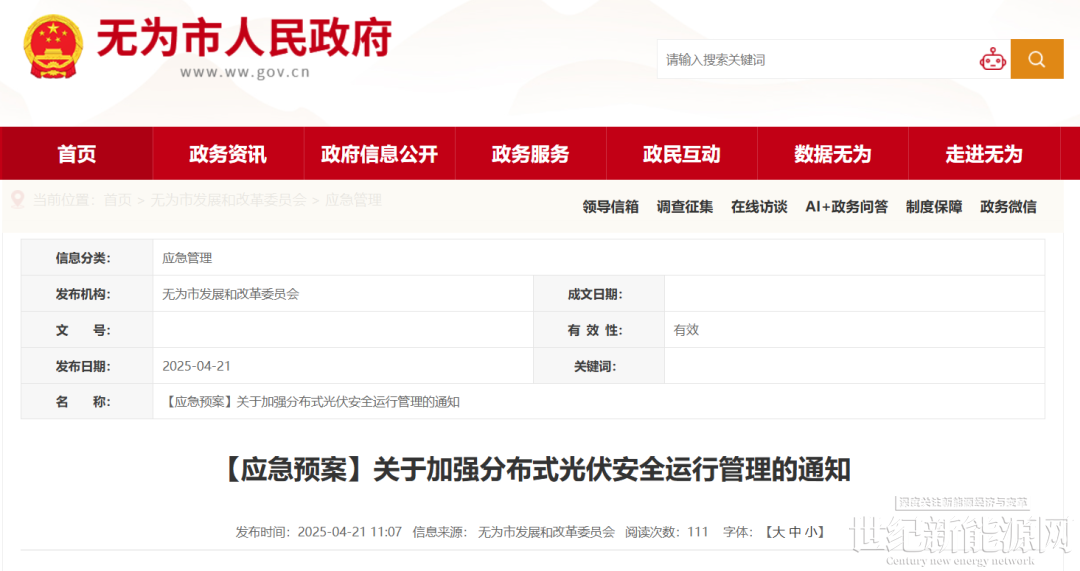Viewport: 1080px width, 571px height.
Task: Set font size to 大
Action: tap(776, 532)
